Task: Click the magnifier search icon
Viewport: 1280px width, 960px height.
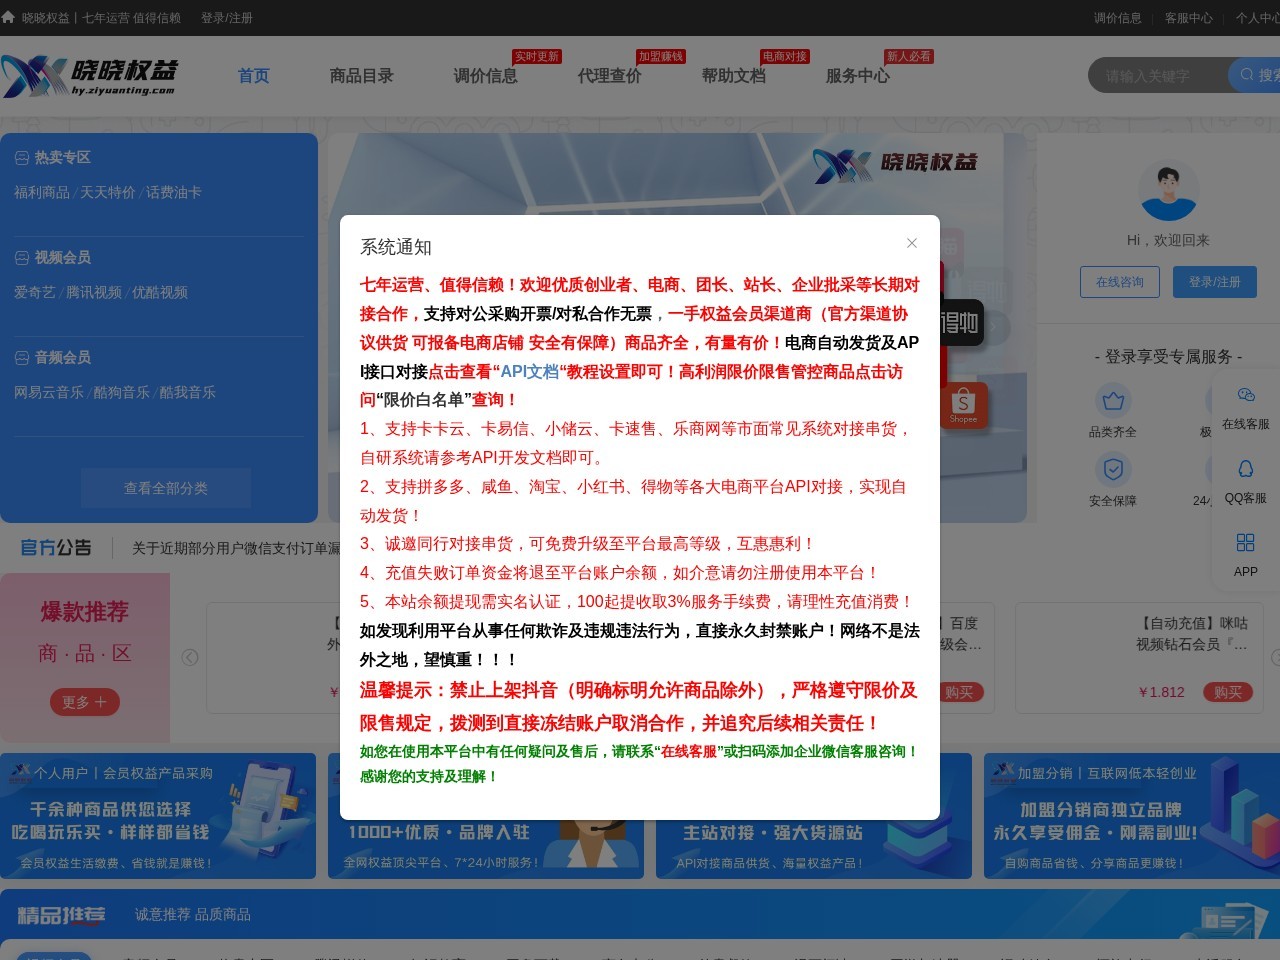Action: point(1246,75)
